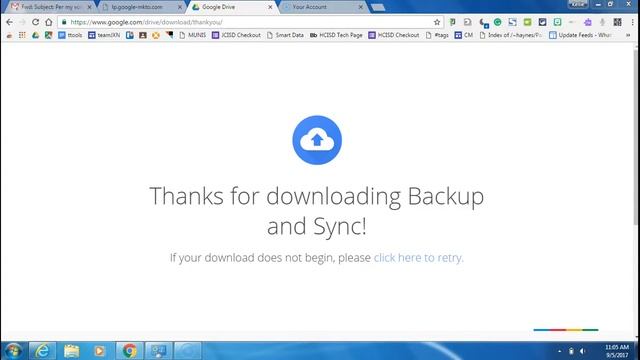The height and width of the screenshot is (360, 640).
Task: Click the address bar URL field
Action: click(x=249, y=22)
